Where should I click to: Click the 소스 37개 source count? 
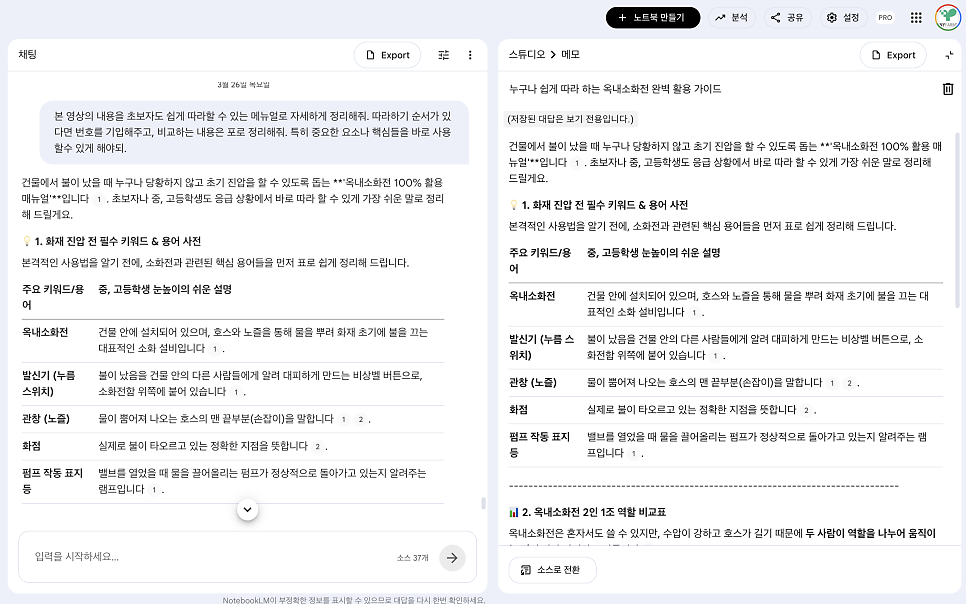click(x=413, y=558)
